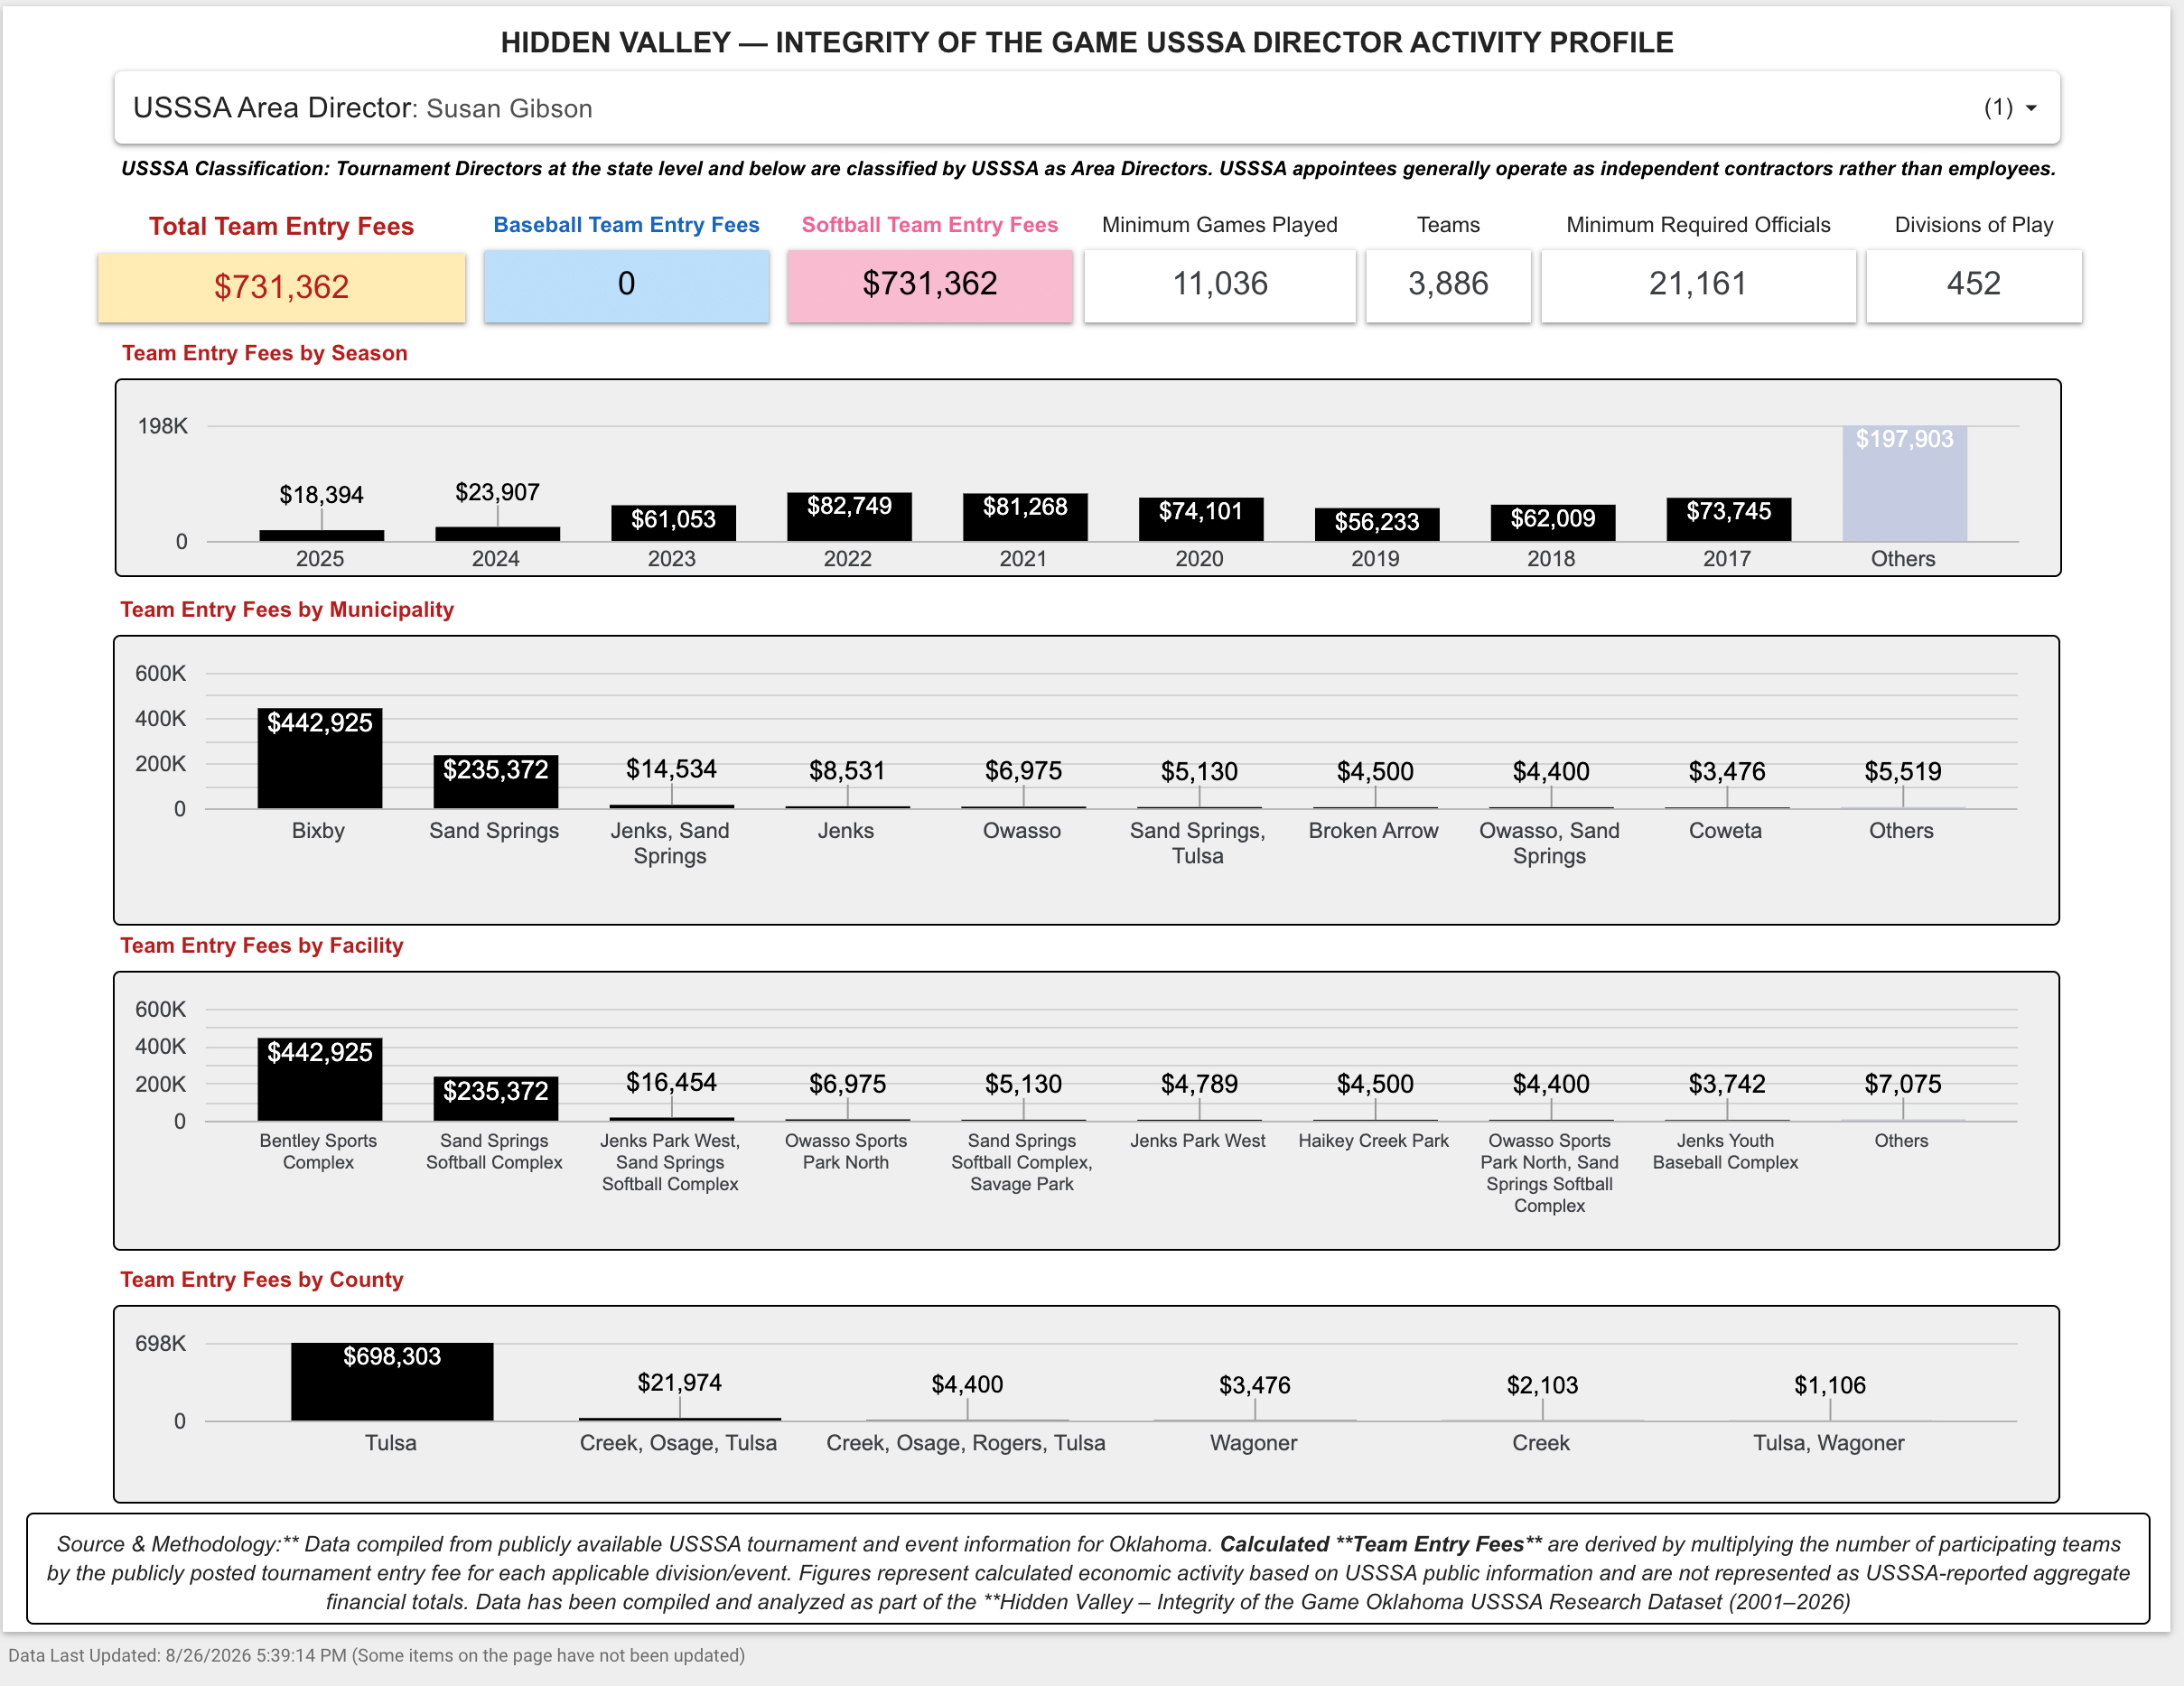
Task: Select the 2017 bar labeled $73,745
Action: [x=1729, y=520]
